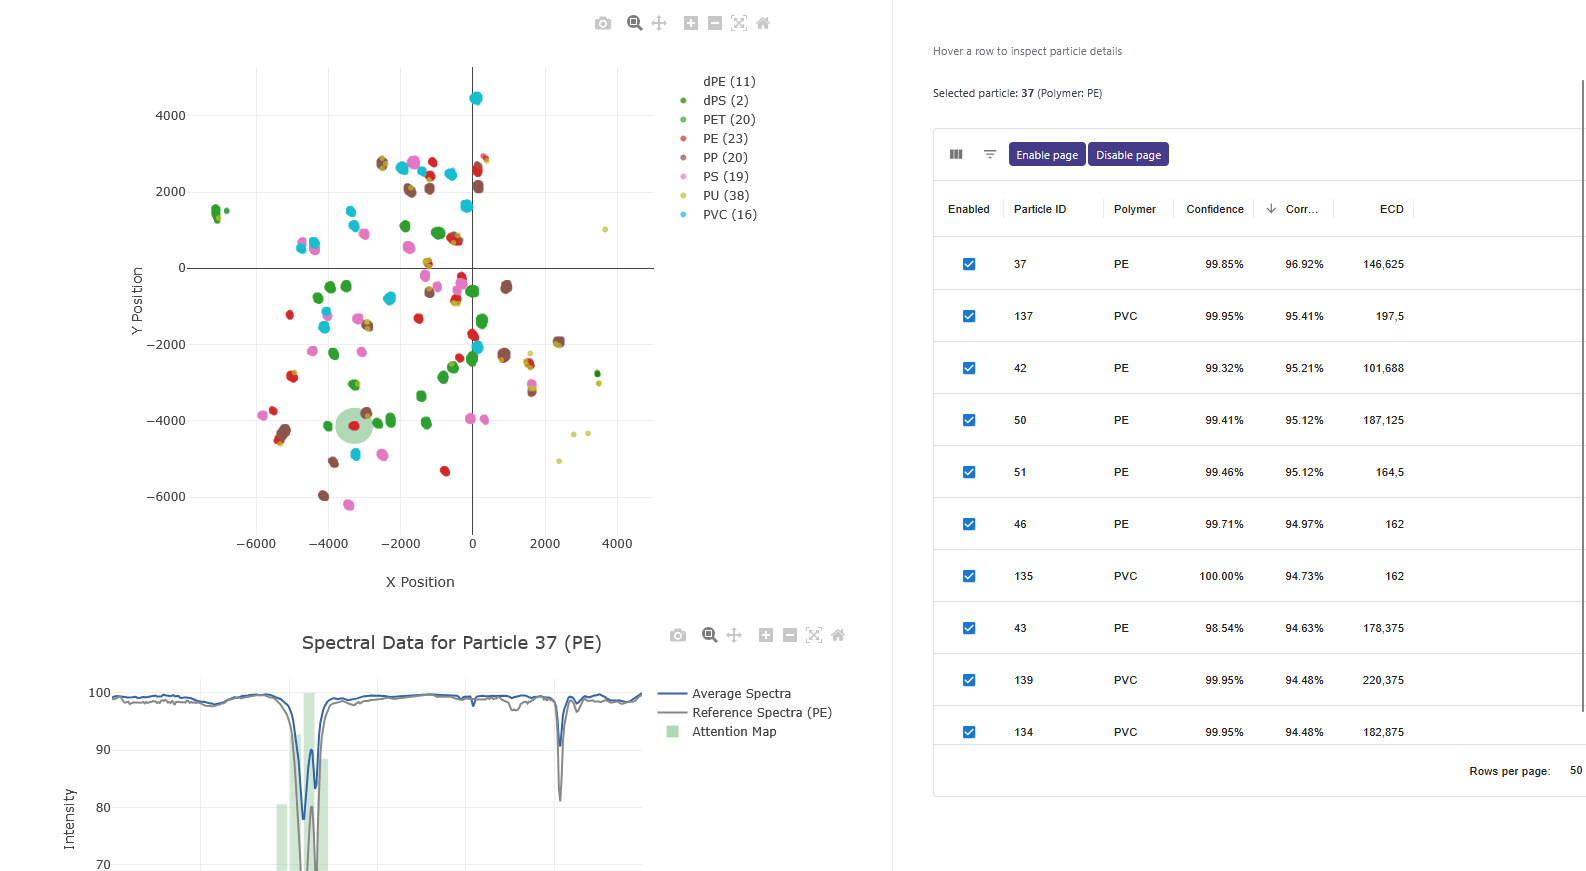Uncheck Enabled checkbox for particle 51
This screenshot has height=871, width=1586.
[969, 472]
